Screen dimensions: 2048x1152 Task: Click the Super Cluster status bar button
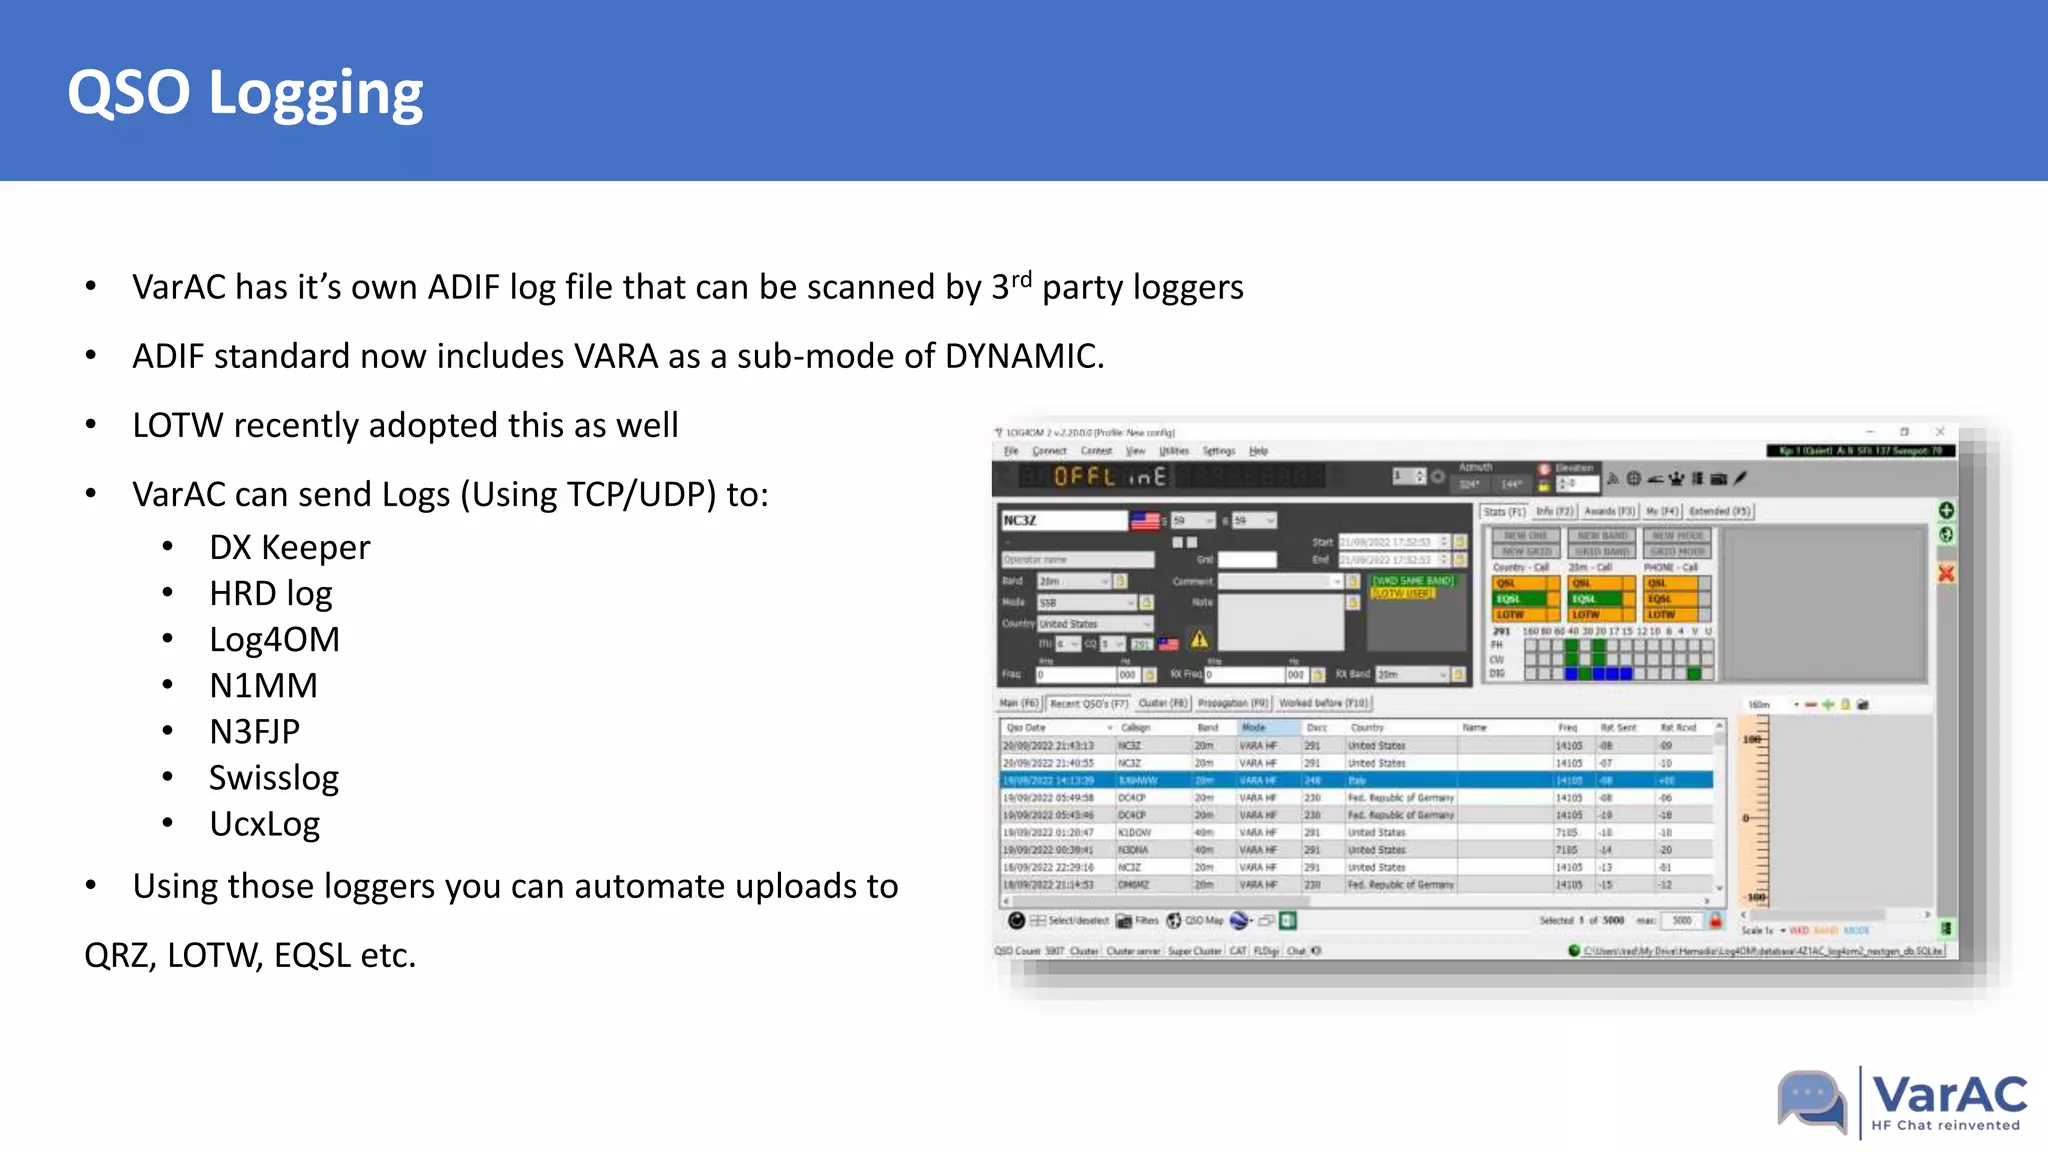click(x=1194, y=951)
